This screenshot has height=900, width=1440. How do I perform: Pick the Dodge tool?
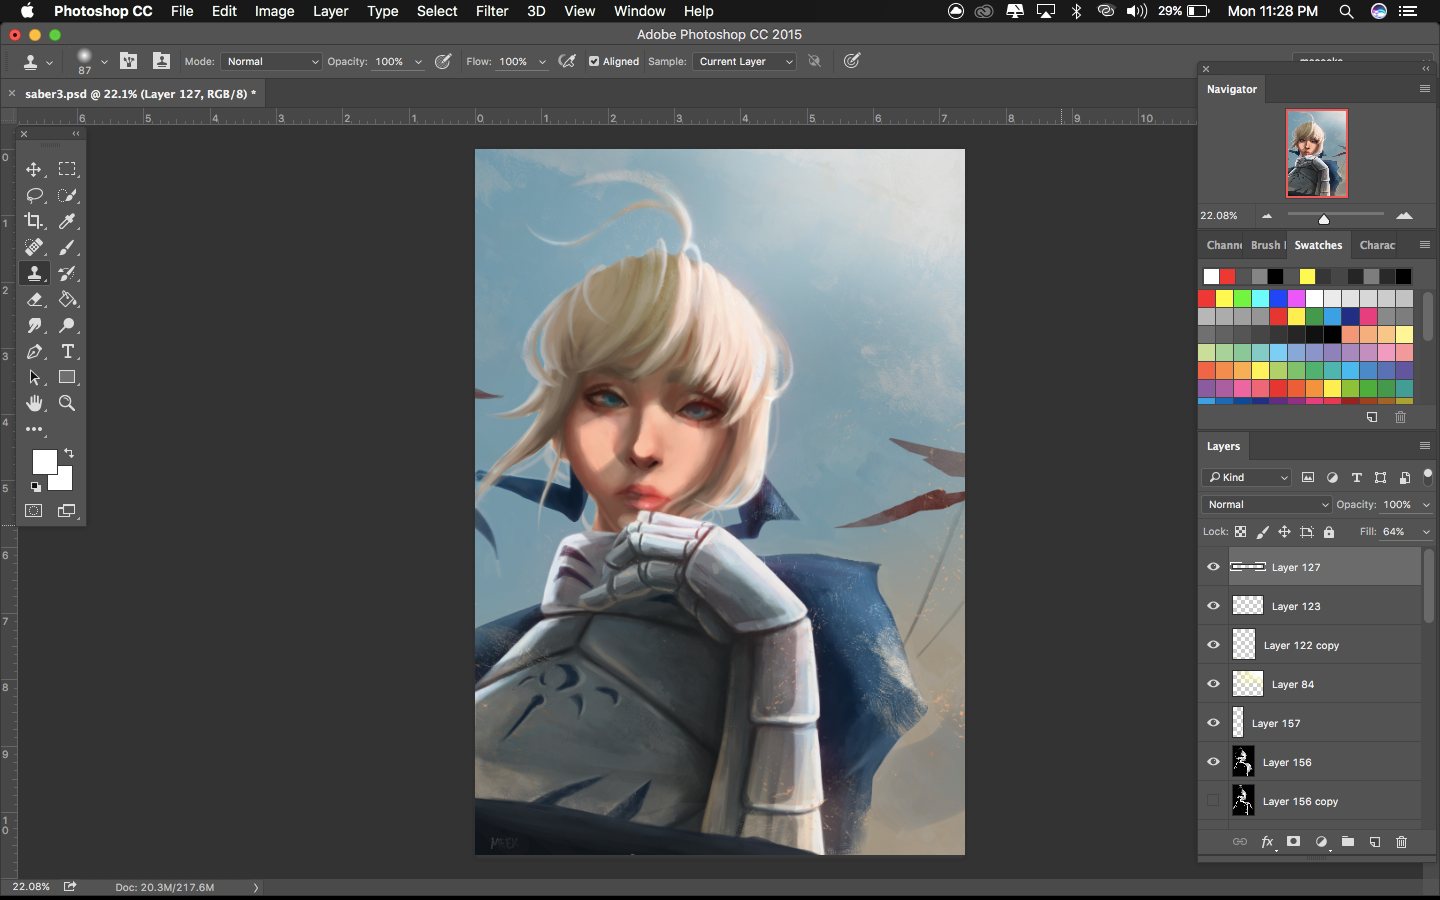point(67,325)
